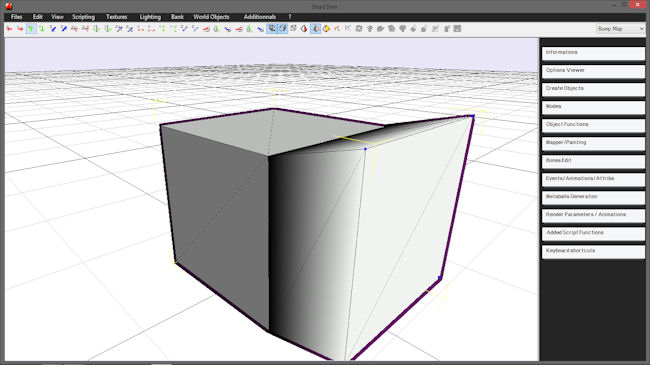Open the World Objects menu

click(211, 17)
